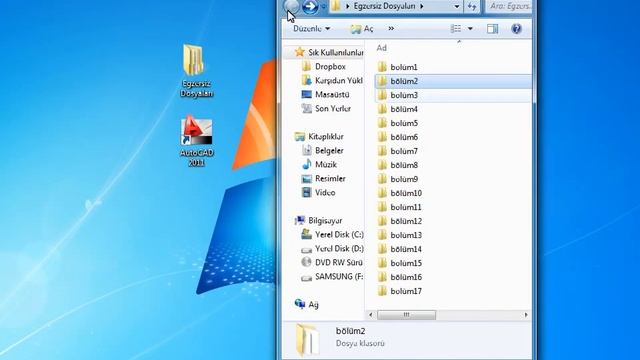
Task: Click the scrollbar right arrow
Action: (526, 315)
